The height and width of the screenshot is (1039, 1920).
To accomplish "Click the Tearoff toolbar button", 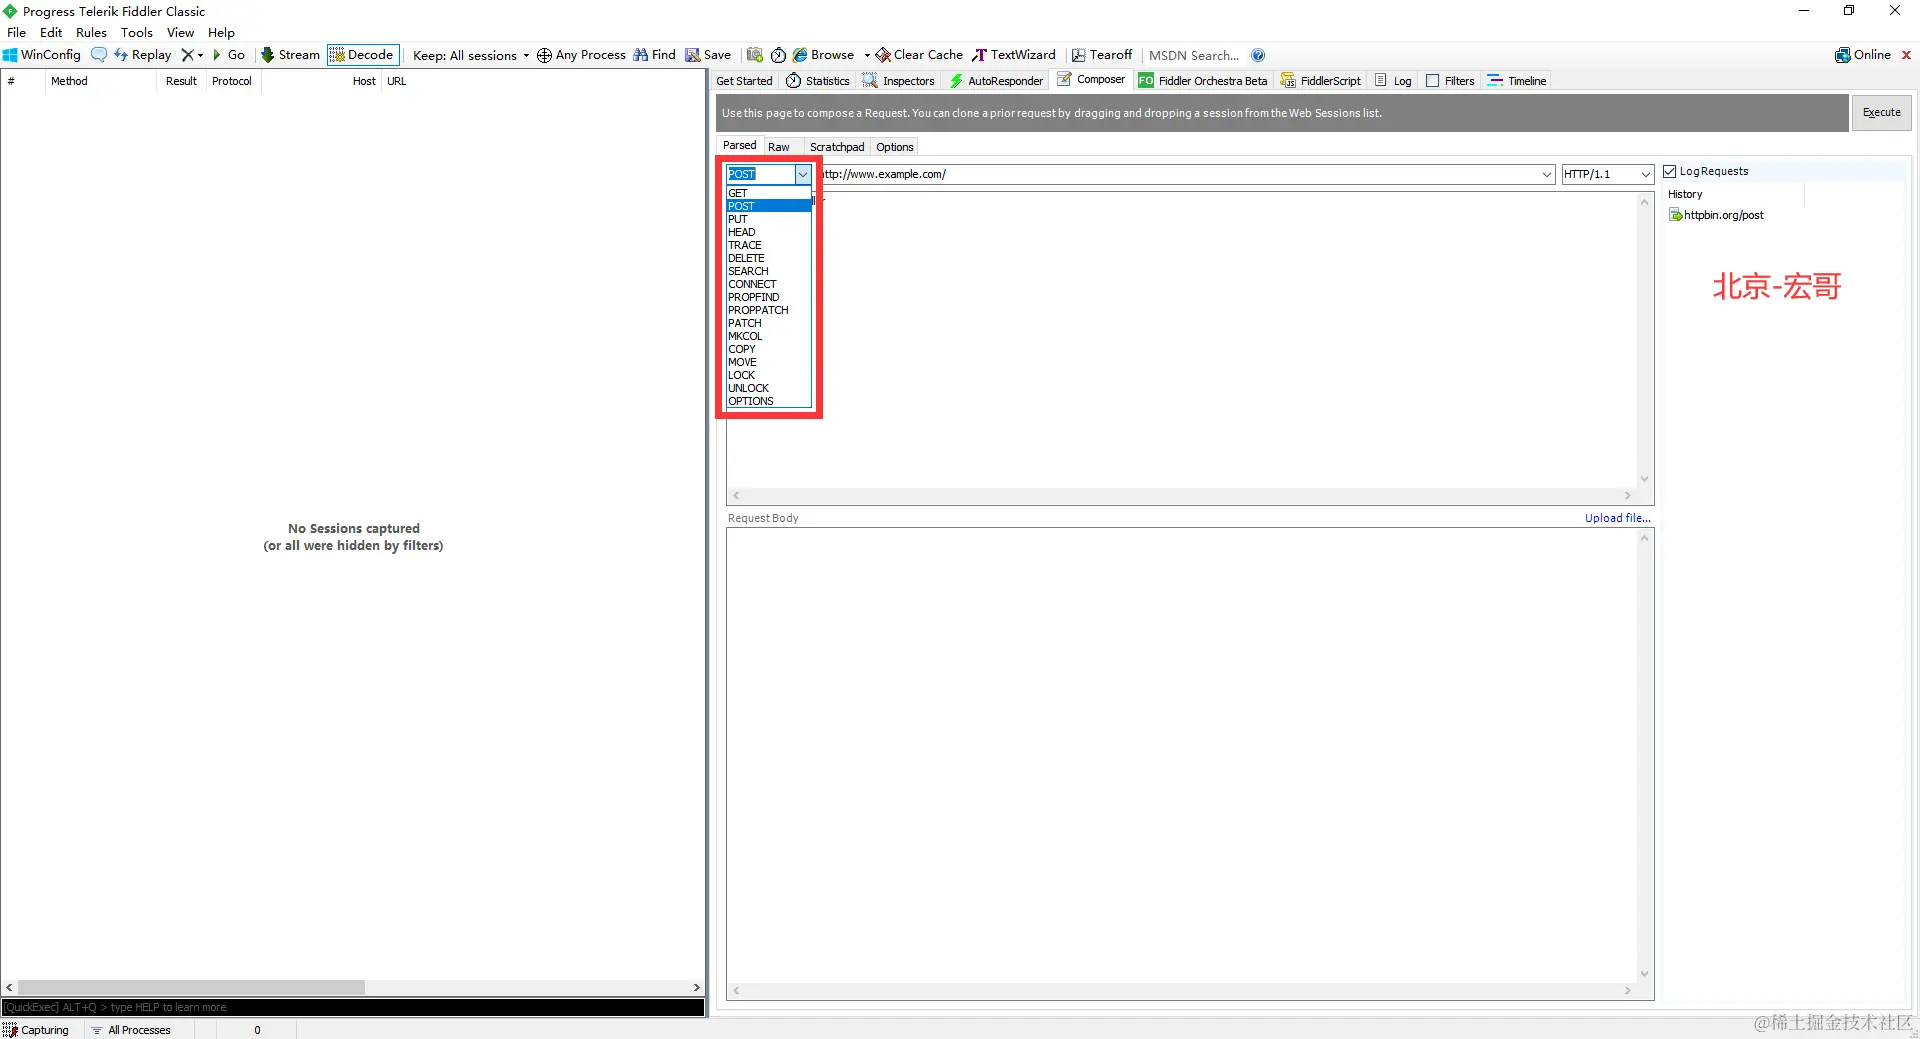I will [x=1102, y=55].
